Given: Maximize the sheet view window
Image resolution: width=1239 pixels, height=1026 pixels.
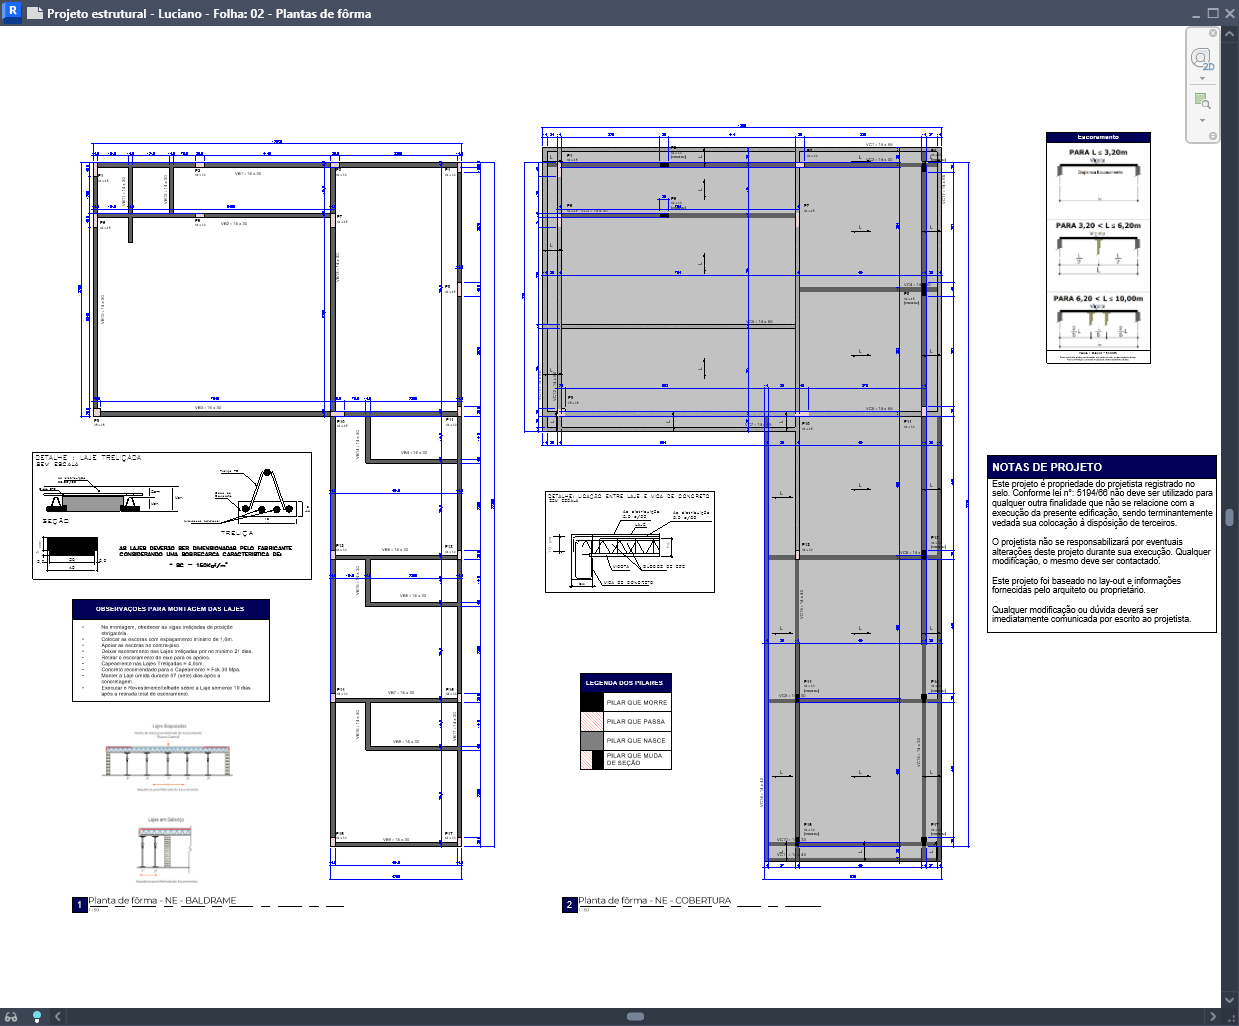Looking at the screenshot, I should tap(1213, 13).
